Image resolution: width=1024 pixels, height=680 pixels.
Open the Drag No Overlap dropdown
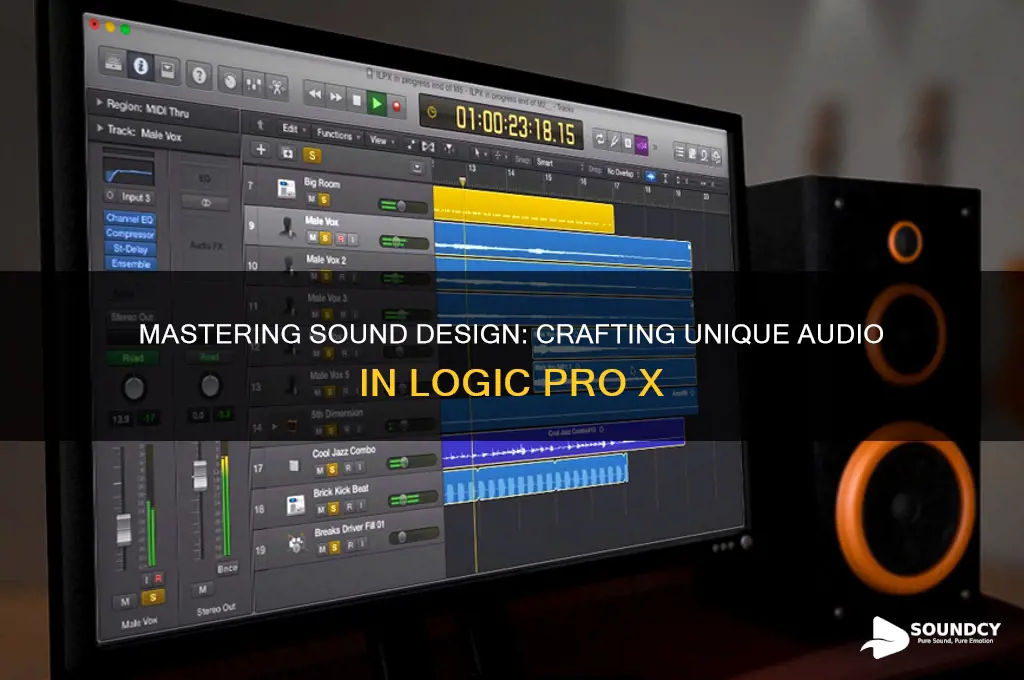point(622,172)
